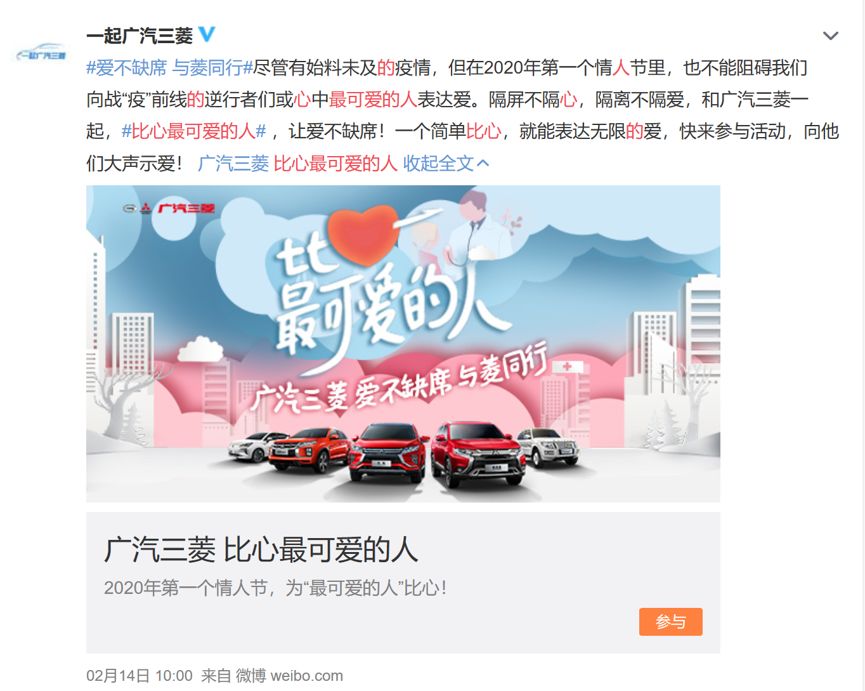Open the #爱不缺席 与菱同行# hashtag
865x691 pixels.
(169, 68)
